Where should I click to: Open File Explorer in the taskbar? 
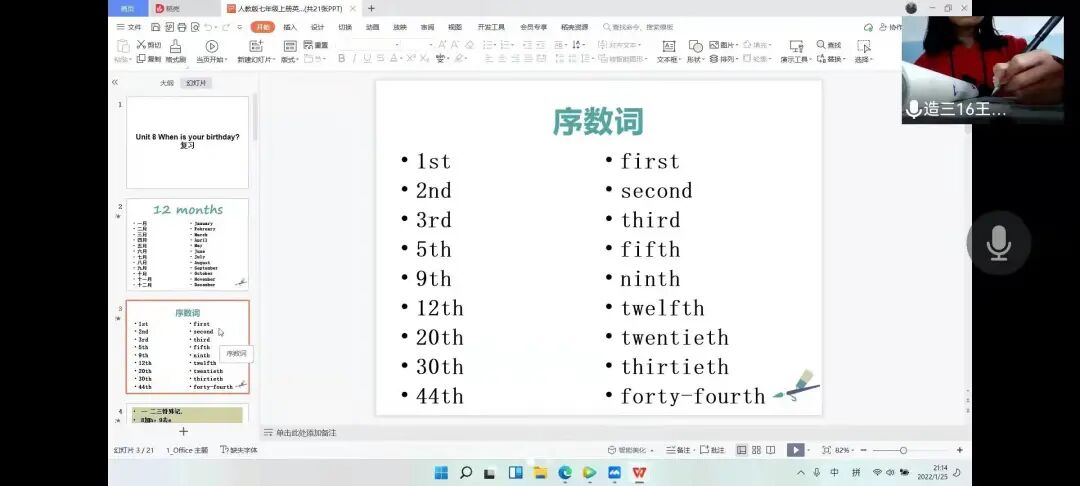pos(540,472)
